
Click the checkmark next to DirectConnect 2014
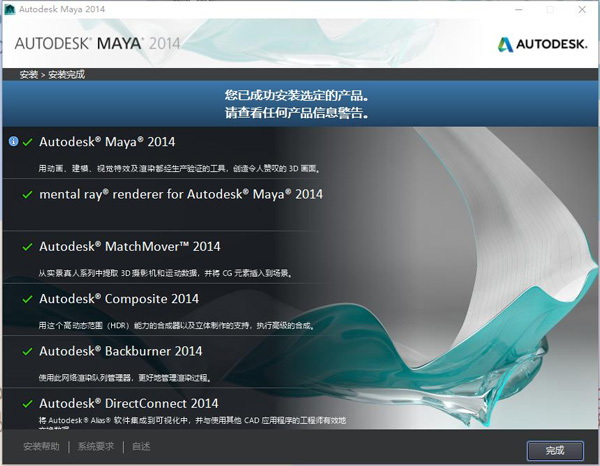28,404
